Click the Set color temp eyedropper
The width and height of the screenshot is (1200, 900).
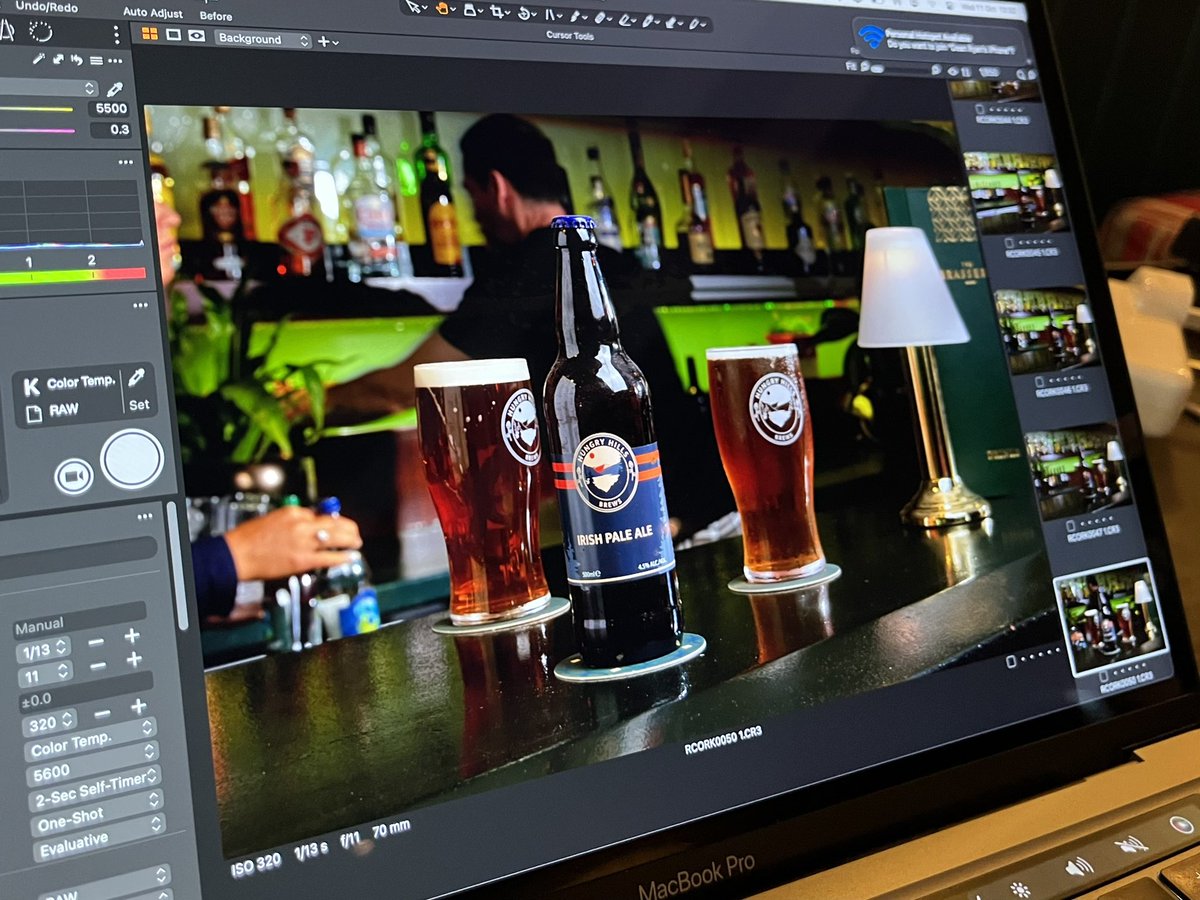tap(137, 377)
